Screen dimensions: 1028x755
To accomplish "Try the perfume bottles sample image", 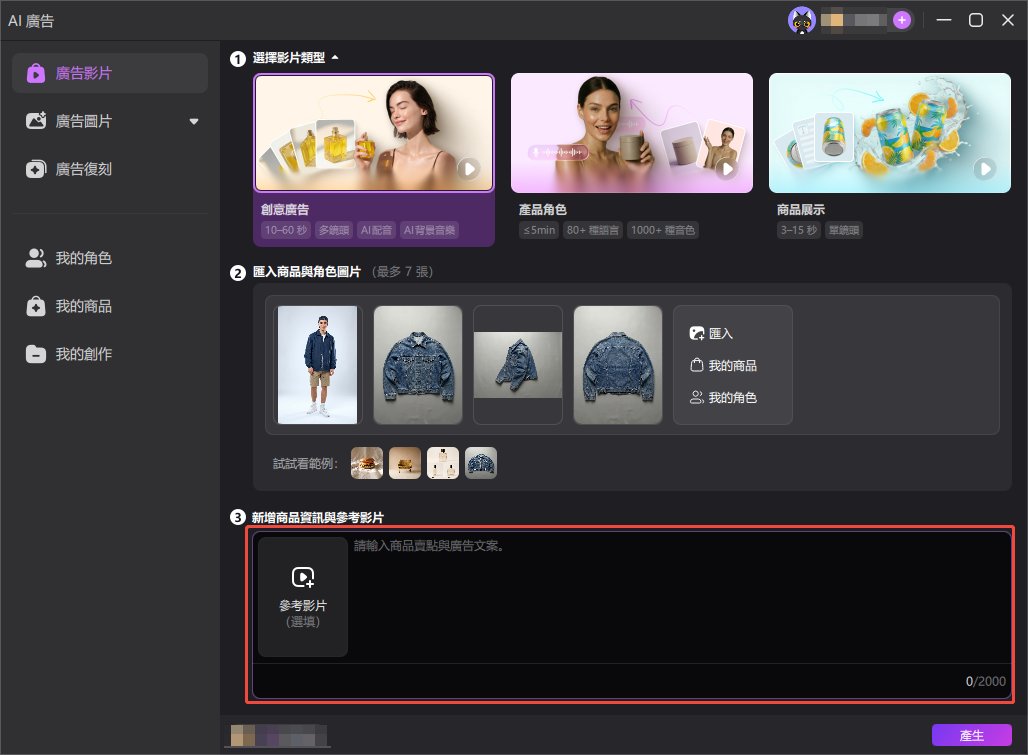I will (443, 463).
